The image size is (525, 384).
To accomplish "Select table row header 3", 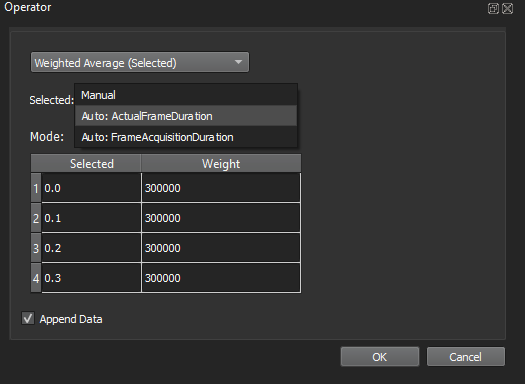I will pos(36,248).
